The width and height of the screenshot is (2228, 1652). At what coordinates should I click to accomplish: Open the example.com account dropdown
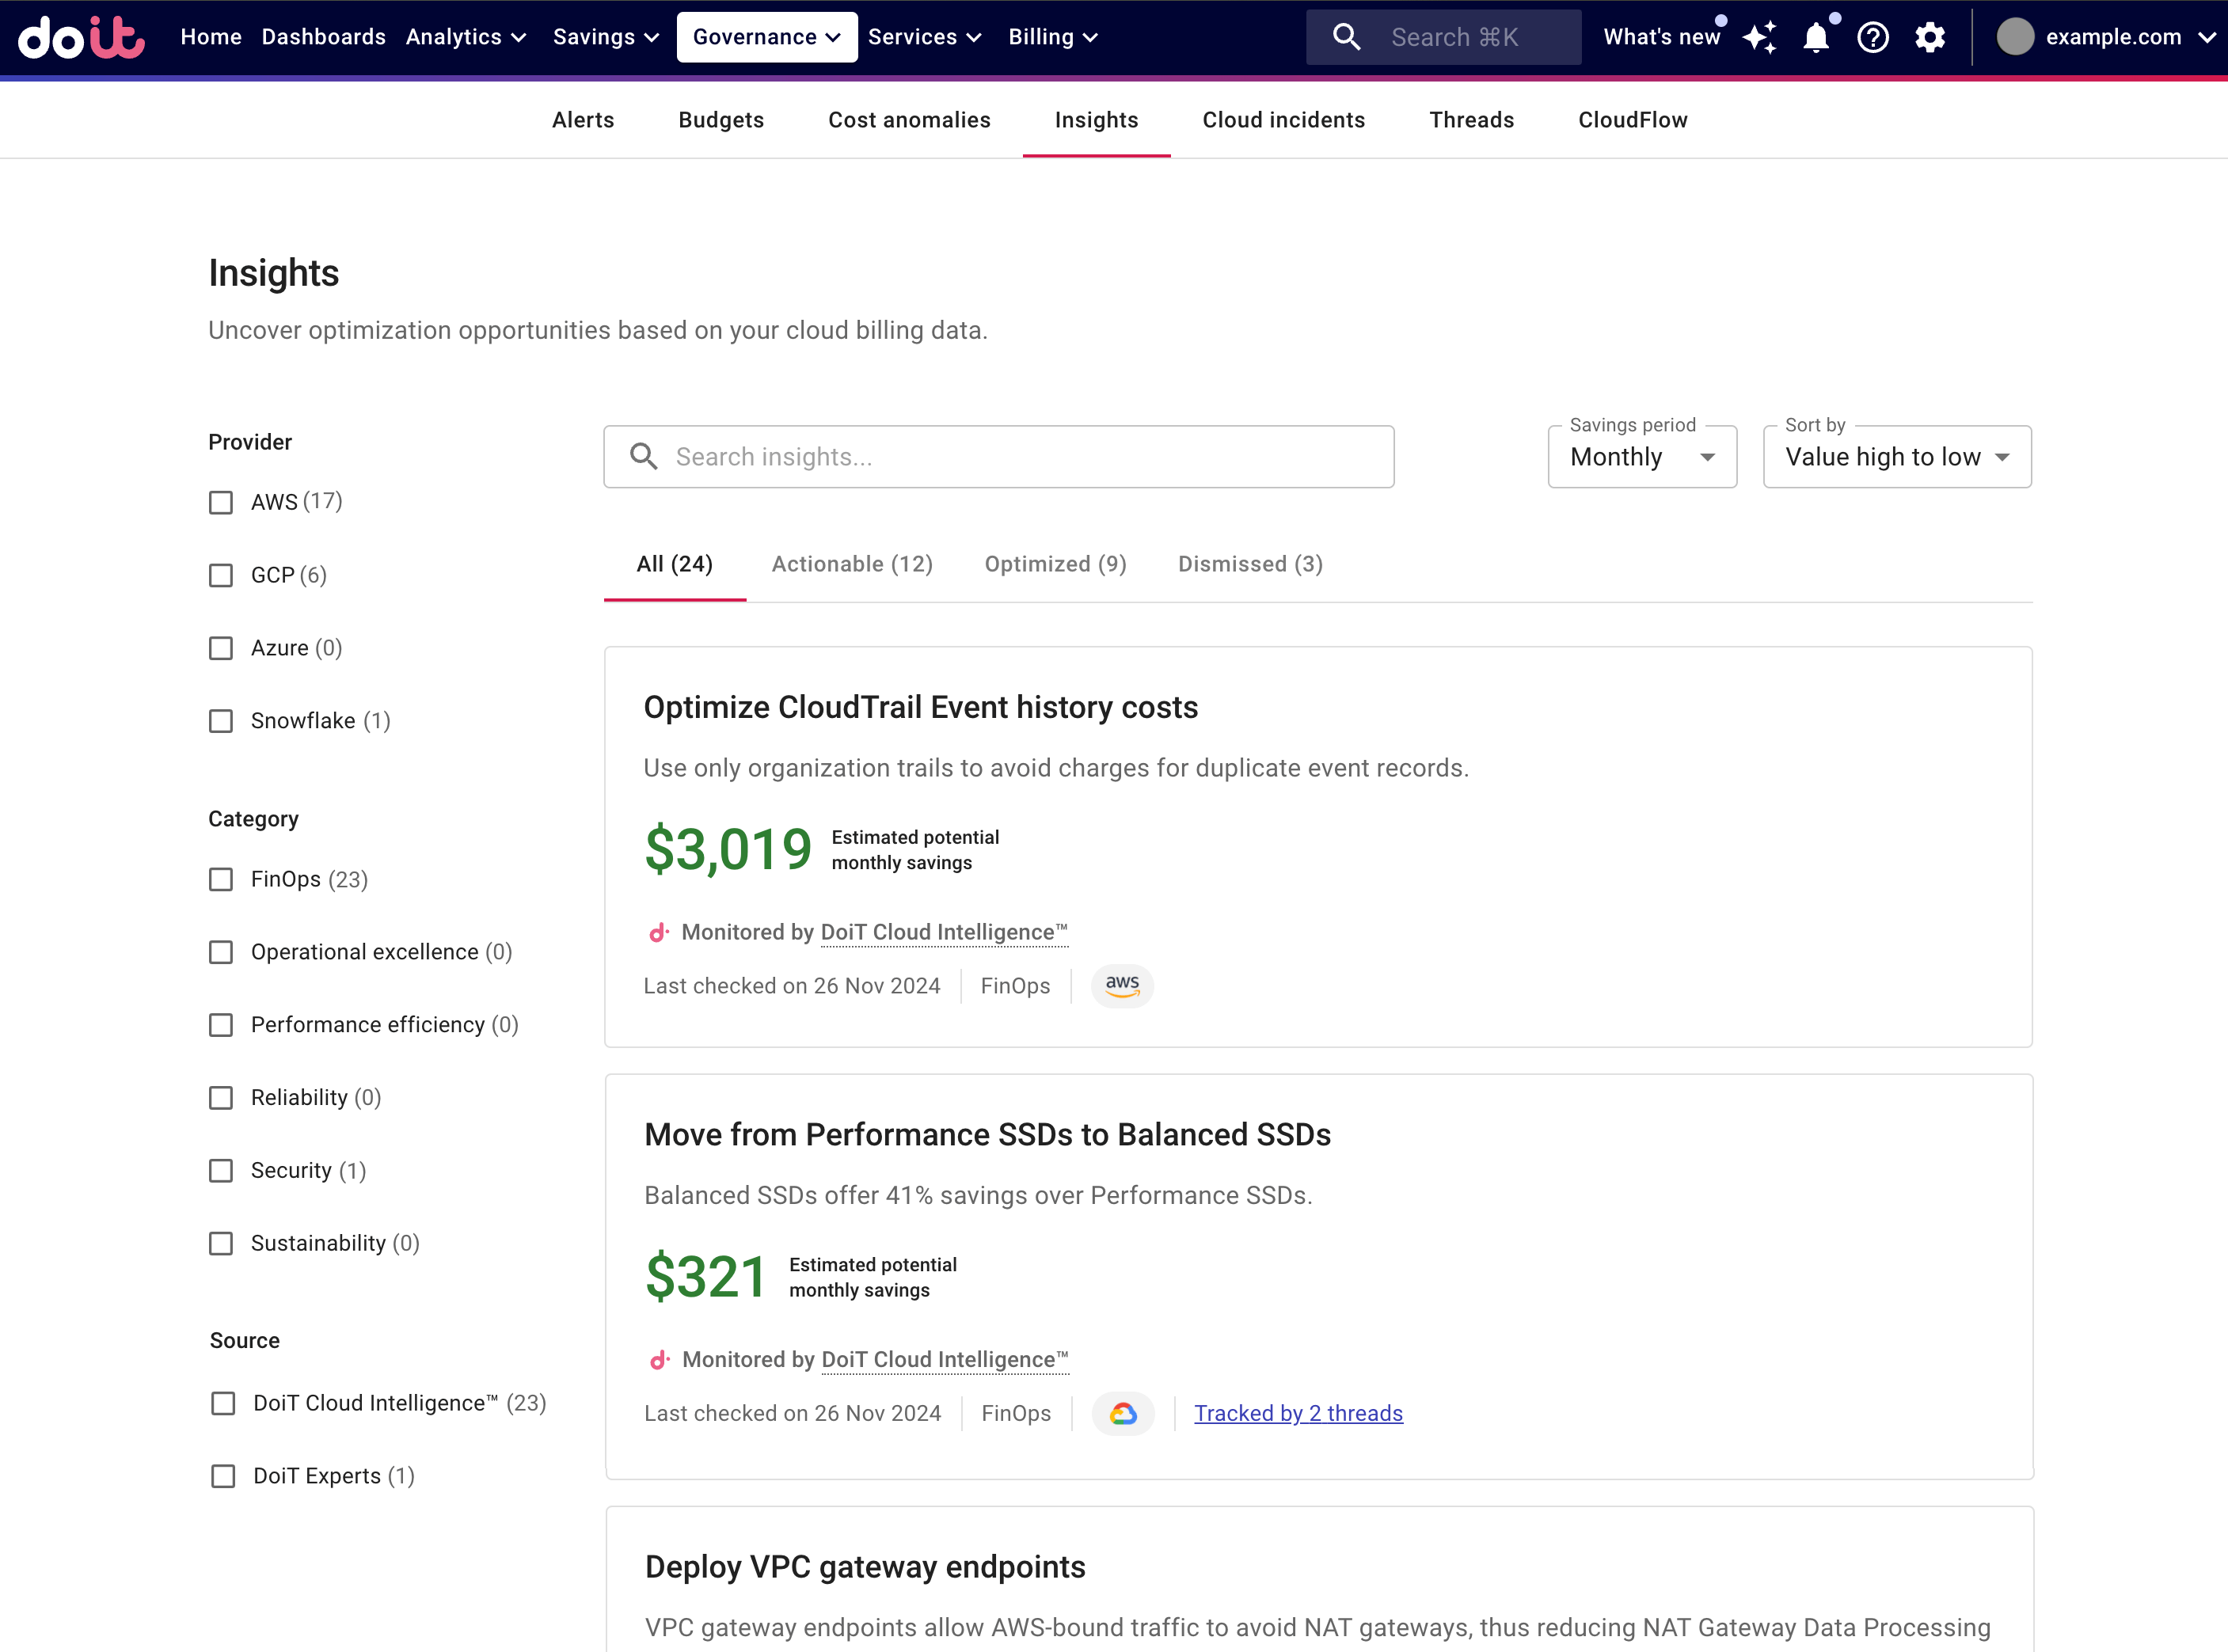(x=2106, y=37)
